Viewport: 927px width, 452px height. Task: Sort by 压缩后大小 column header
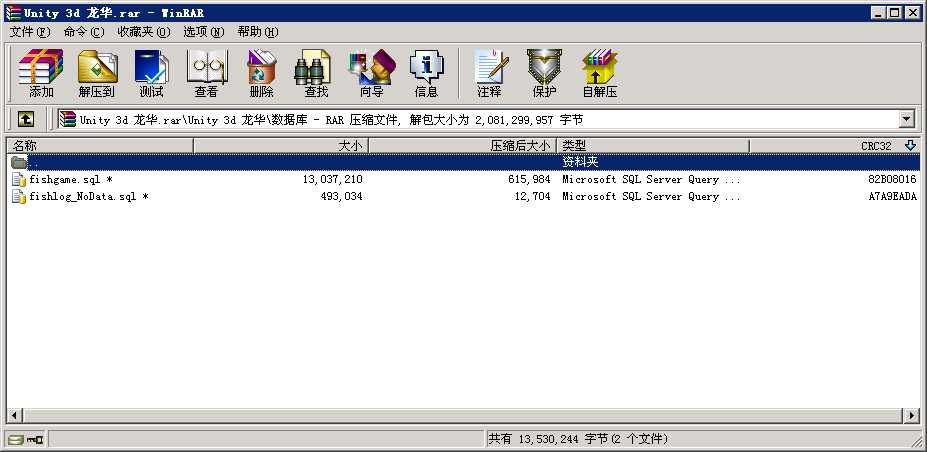462,146
